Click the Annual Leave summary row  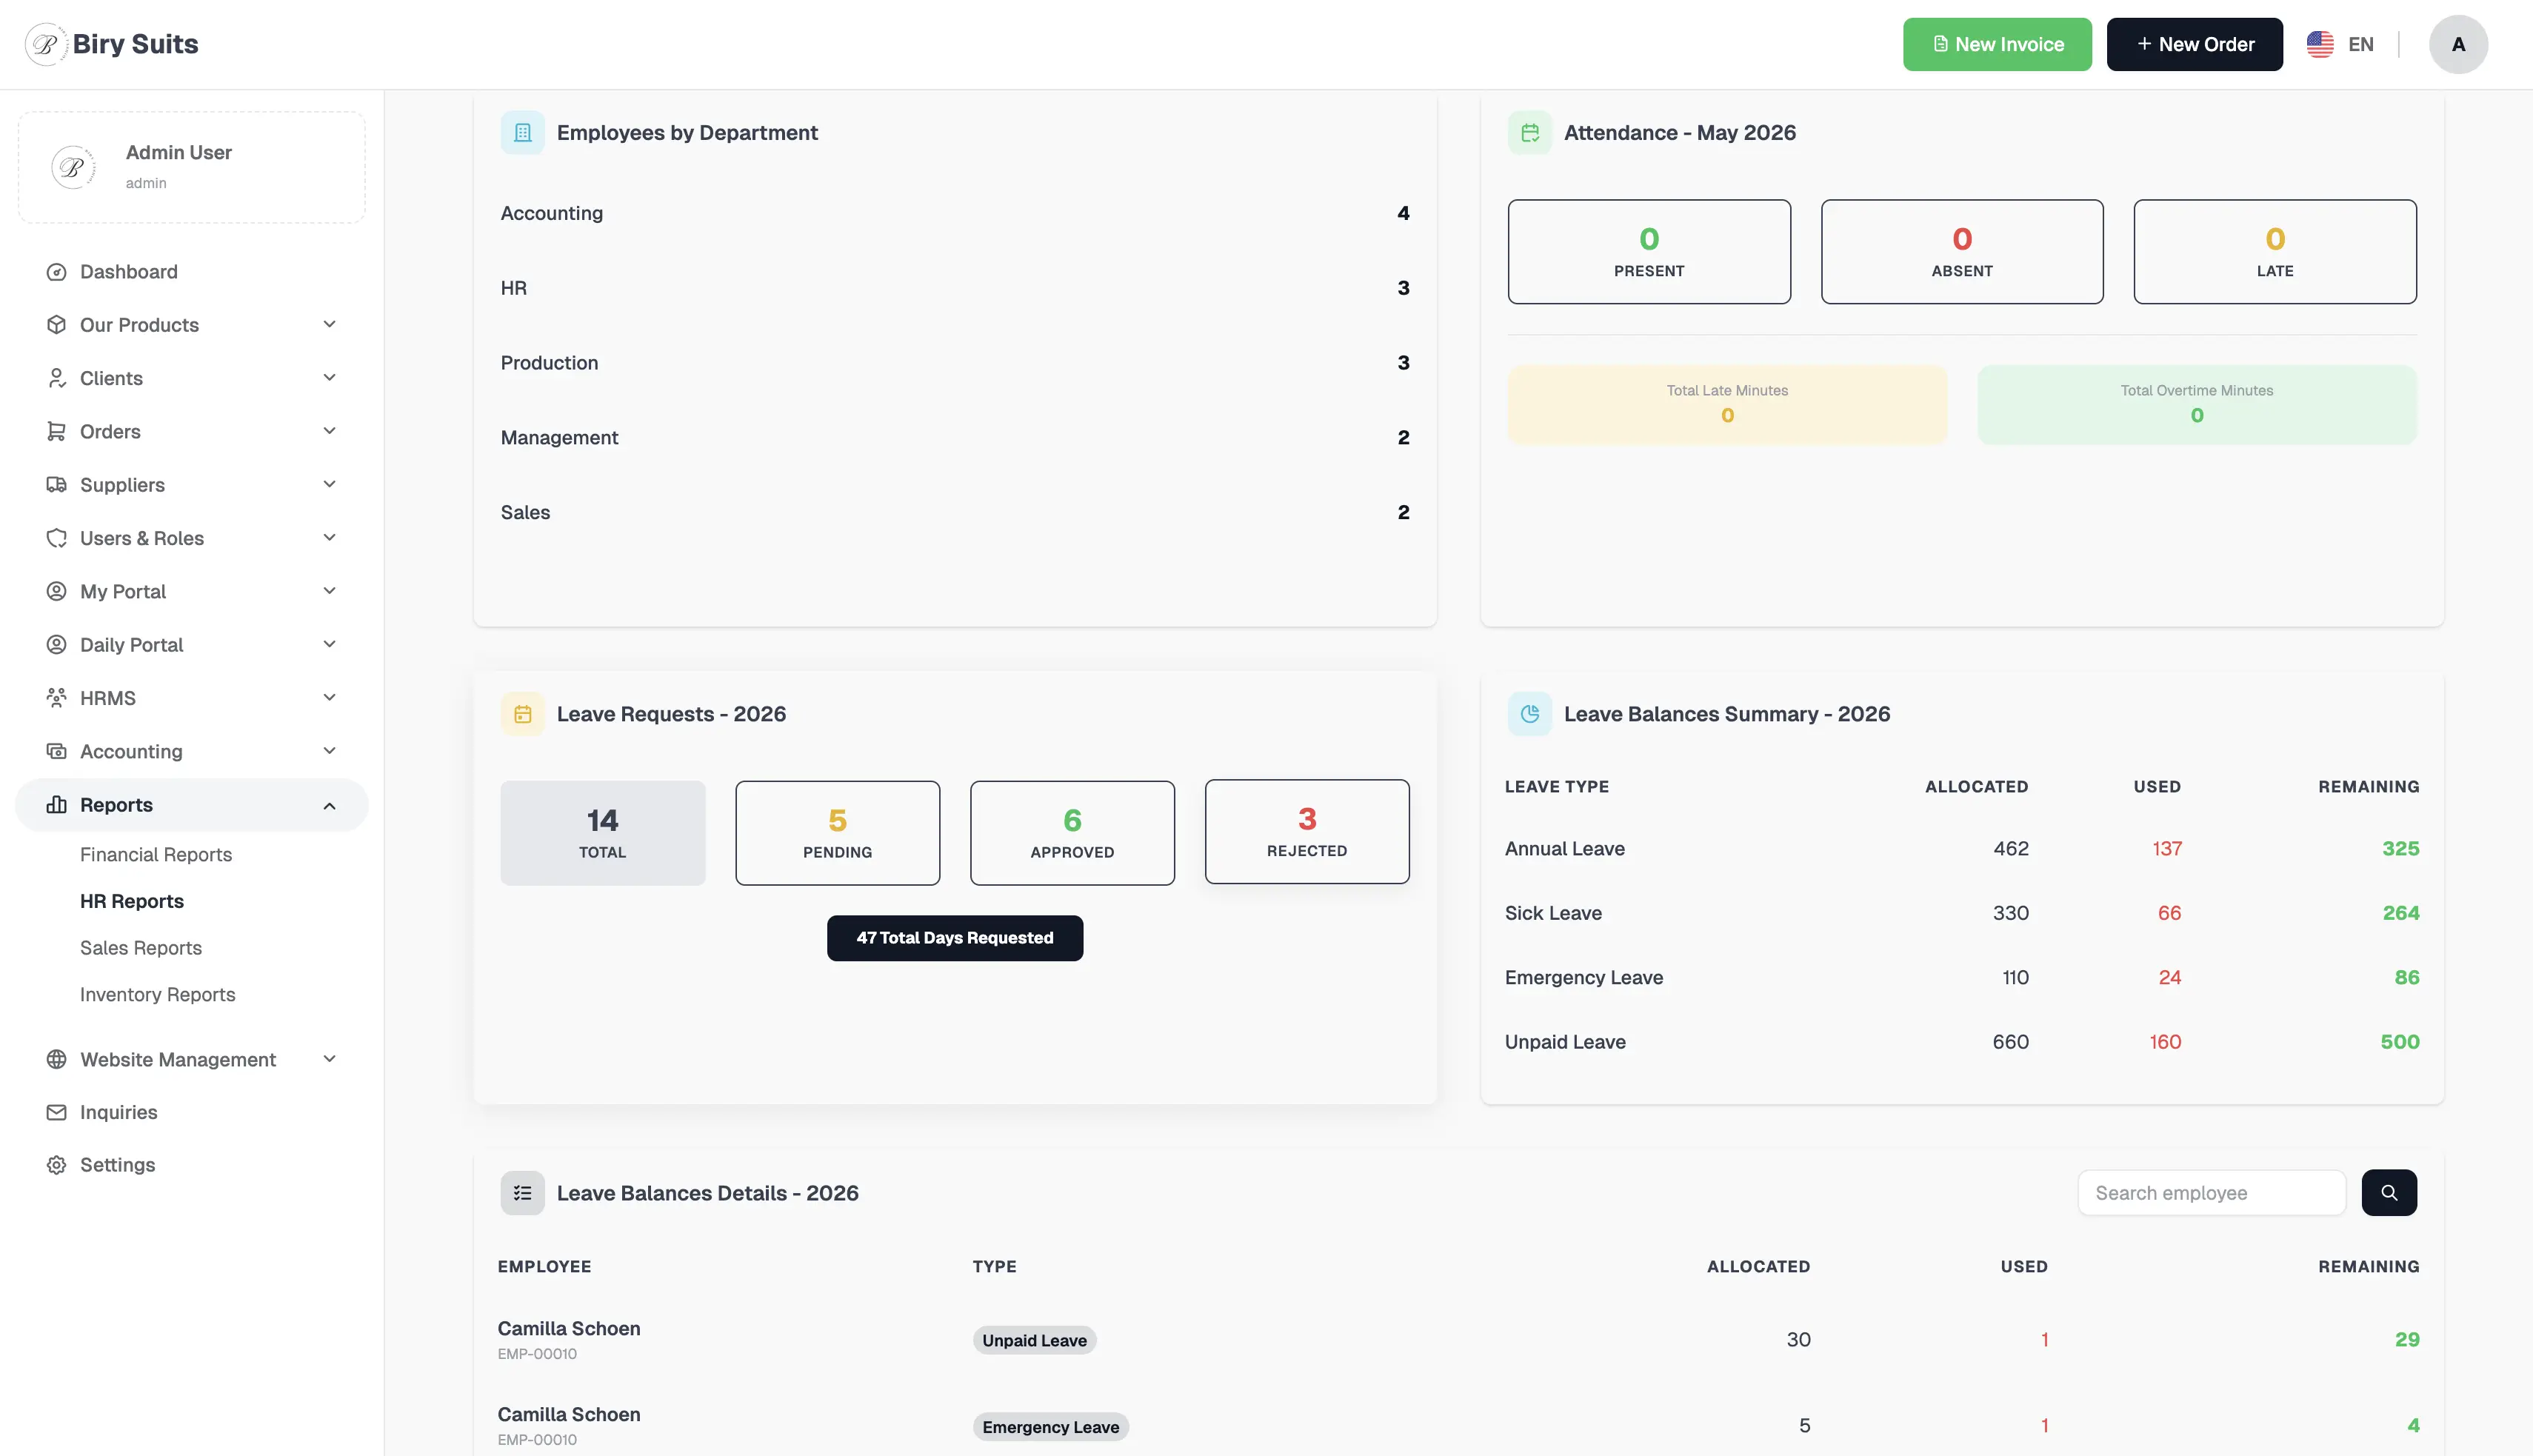point(1962,849)
